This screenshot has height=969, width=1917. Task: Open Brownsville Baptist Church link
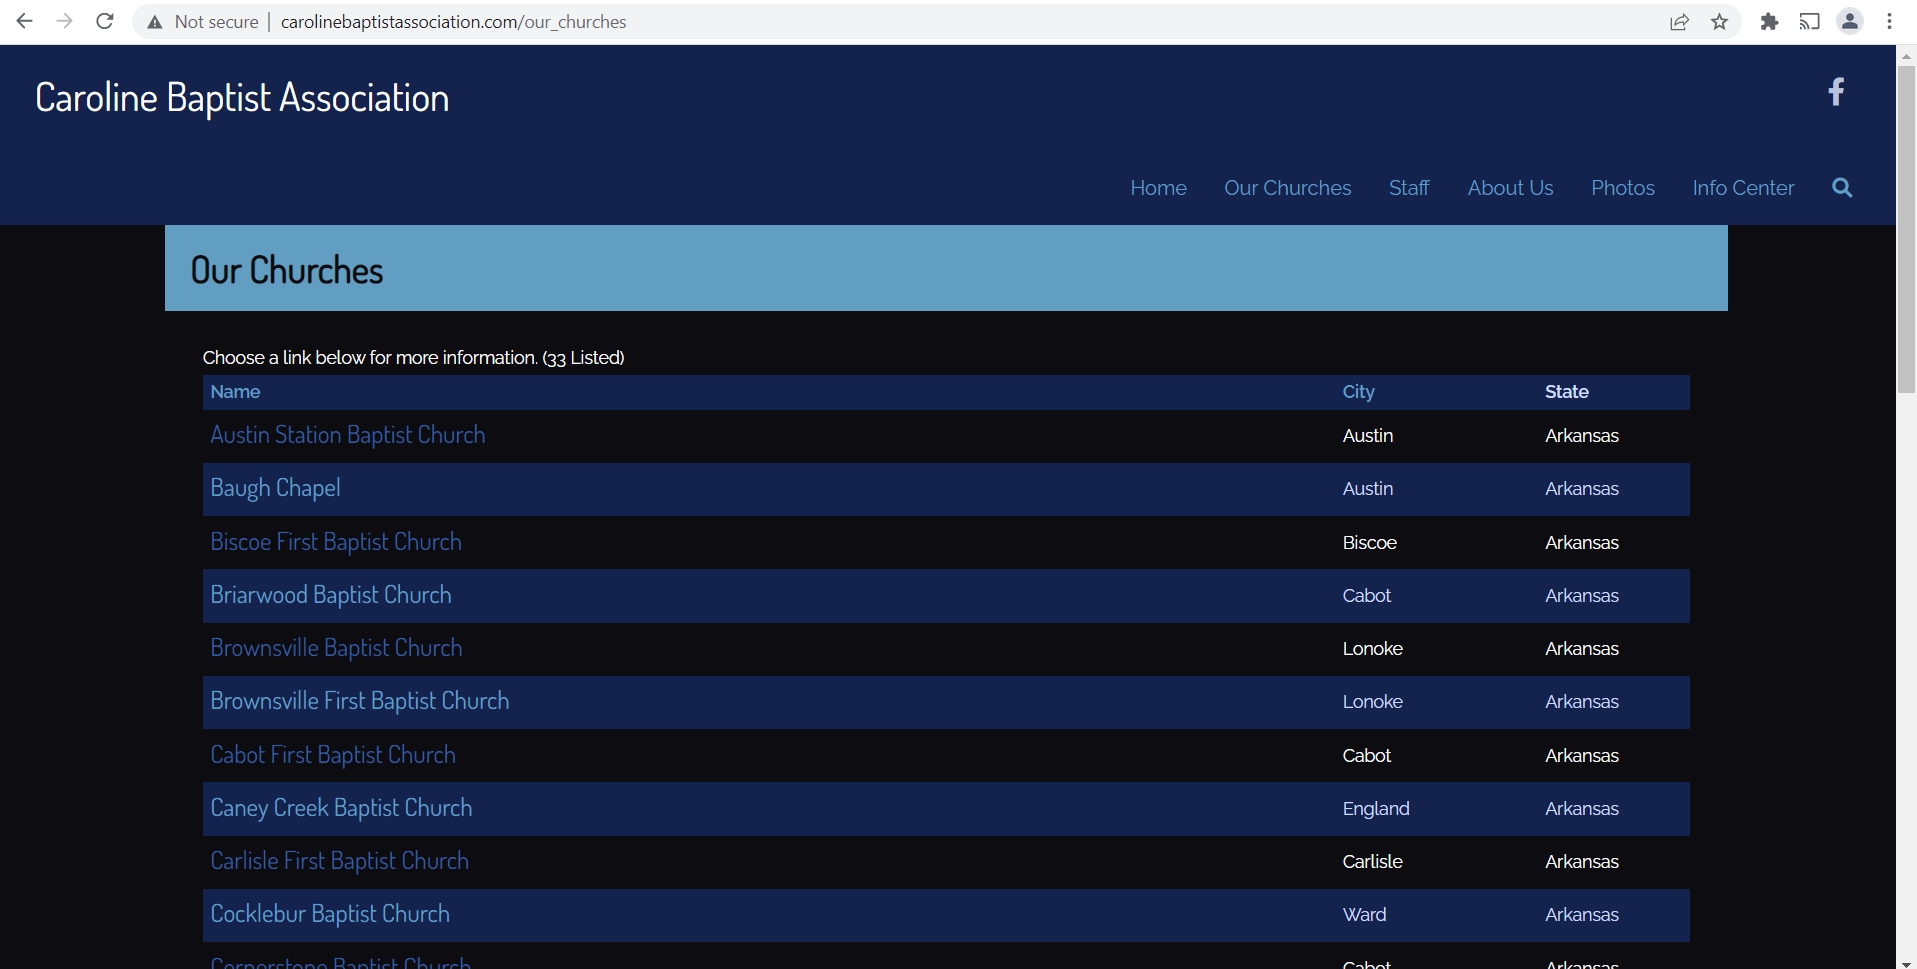(x=336, y=648)
